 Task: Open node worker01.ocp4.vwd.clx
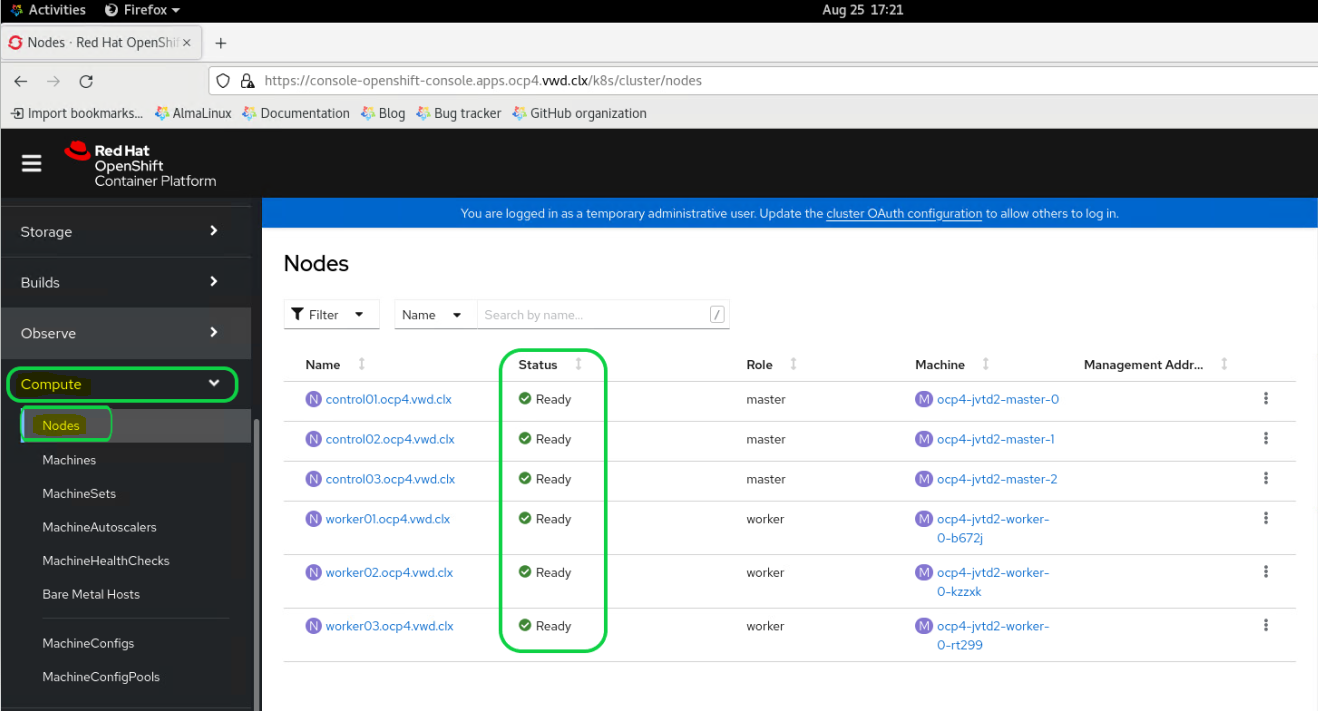coord(388,519)
